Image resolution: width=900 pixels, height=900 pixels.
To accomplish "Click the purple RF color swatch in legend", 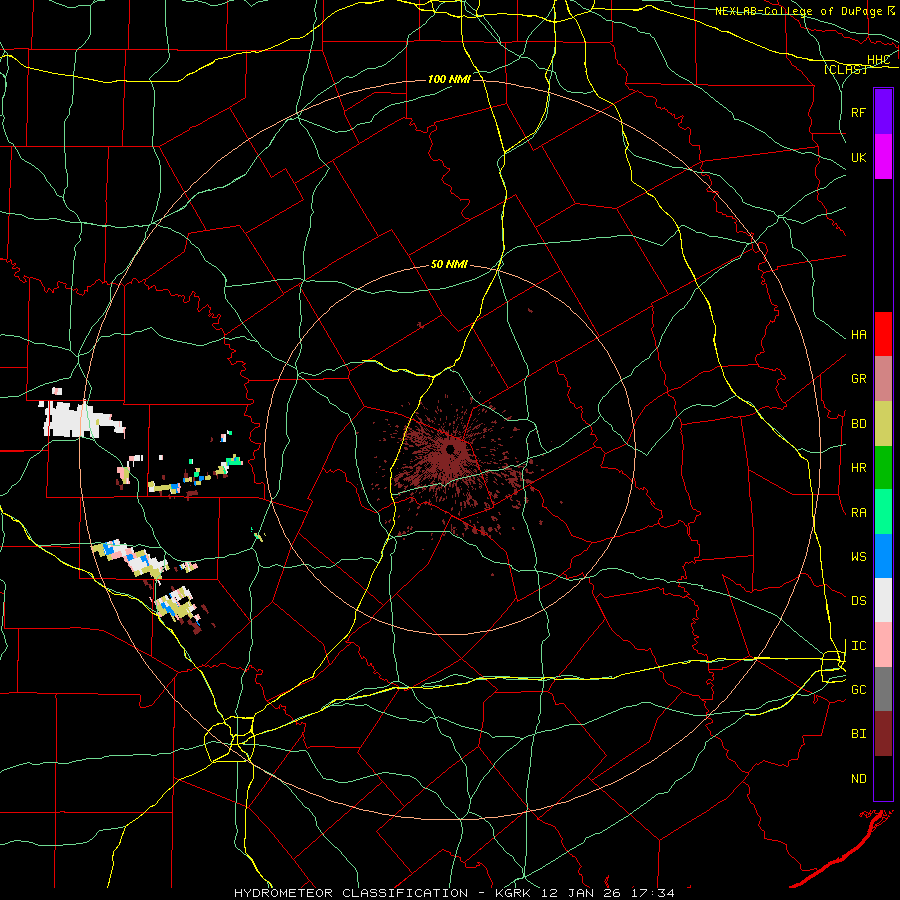I will coord(883,112).
